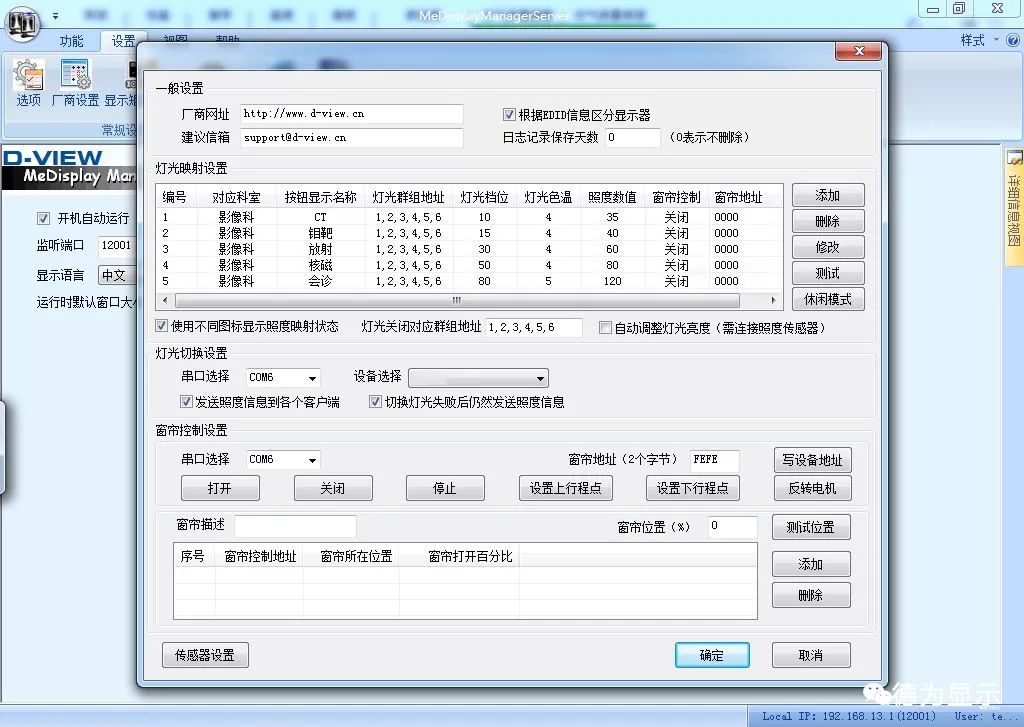Click the Local IP status bar entry
Viewport: 1024px width, 727px height.
(848, 717)
